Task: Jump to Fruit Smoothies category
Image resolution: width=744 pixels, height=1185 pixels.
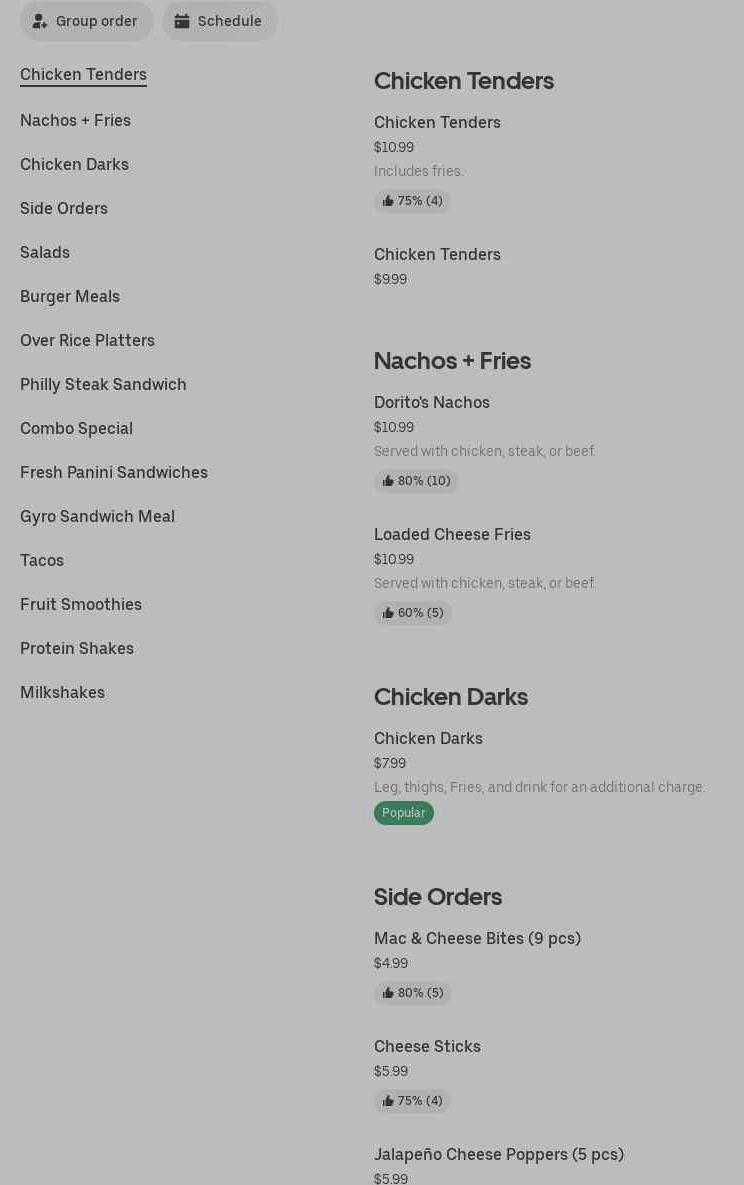Action: tap(81, 604)
